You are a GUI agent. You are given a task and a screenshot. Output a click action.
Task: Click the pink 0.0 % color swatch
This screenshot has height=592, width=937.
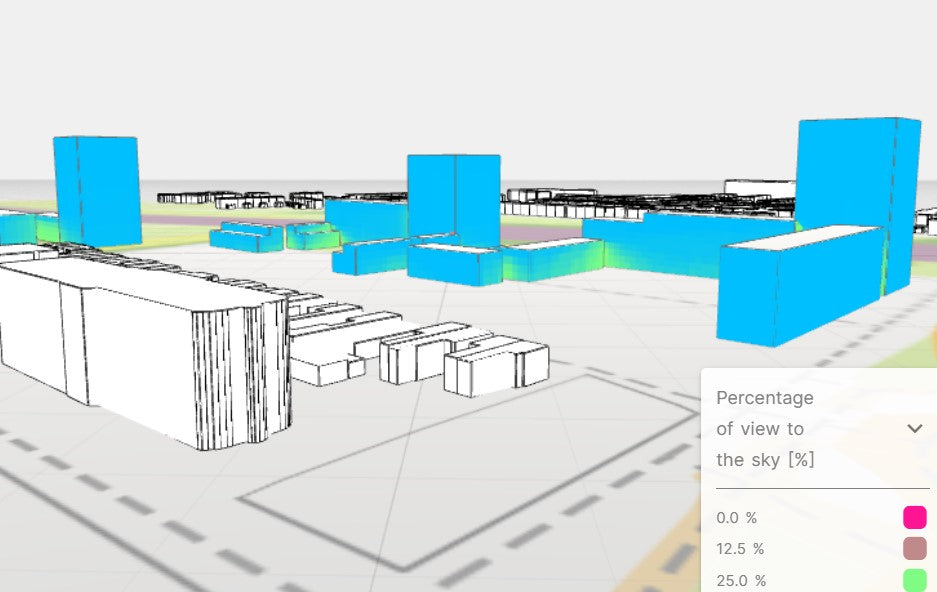(914, 518)
